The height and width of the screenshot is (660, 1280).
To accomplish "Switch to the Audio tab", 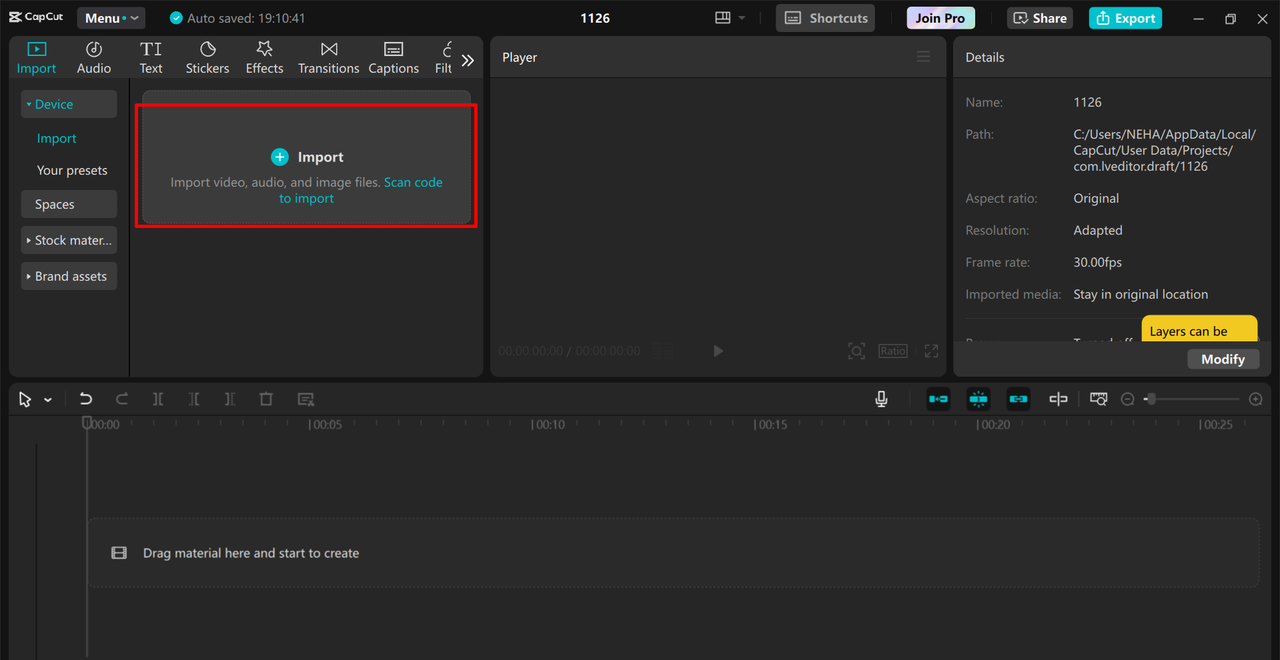I will [x=94, y=58].
